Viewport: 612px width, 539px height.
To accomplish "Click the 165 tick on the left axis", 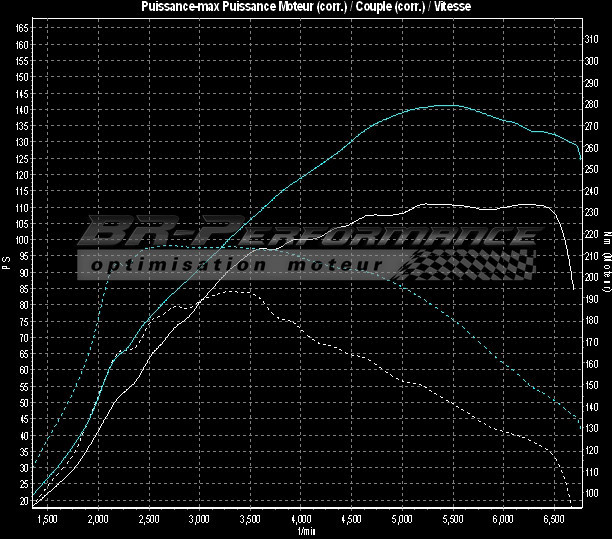I will click(x=21, y=28).
